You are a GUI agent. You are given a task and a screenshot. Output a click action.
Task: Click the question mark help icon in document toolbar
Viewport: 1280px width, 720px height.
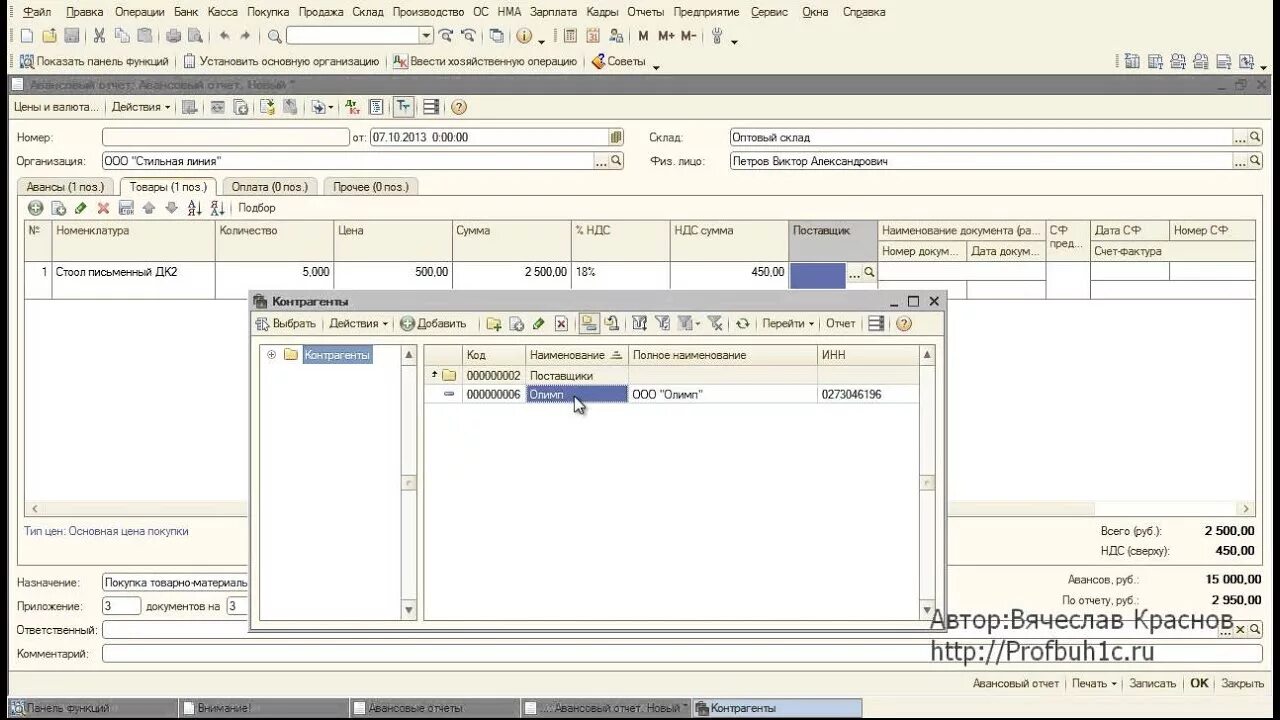(459, 107)
